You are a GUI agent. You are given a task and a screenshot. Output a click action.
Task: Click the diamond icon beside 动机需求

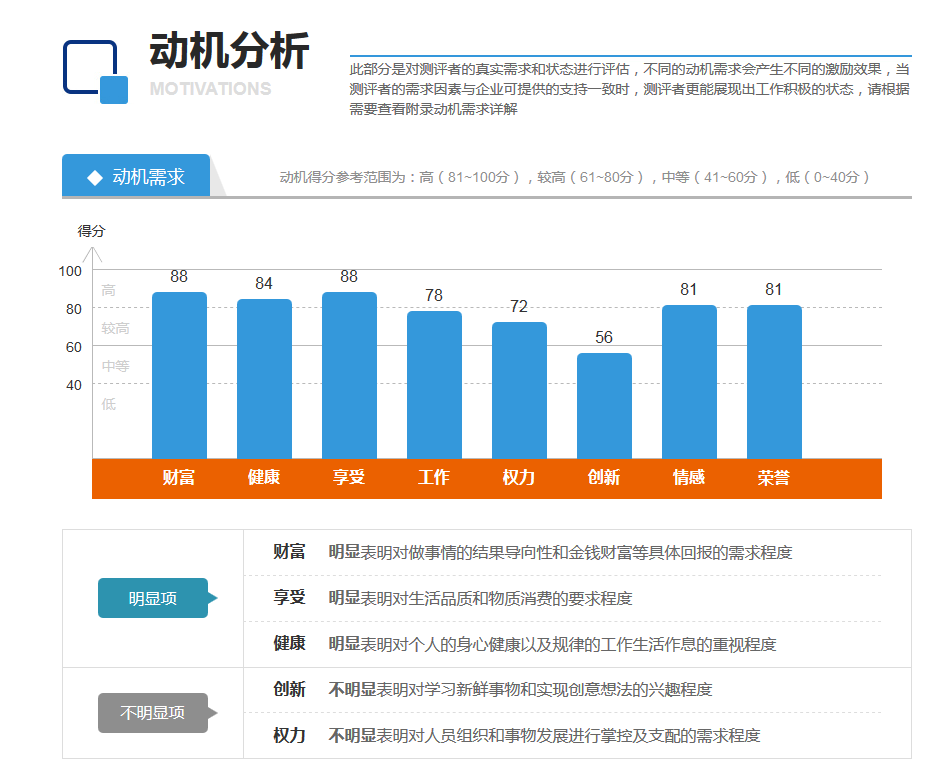[x=95, y=177]
